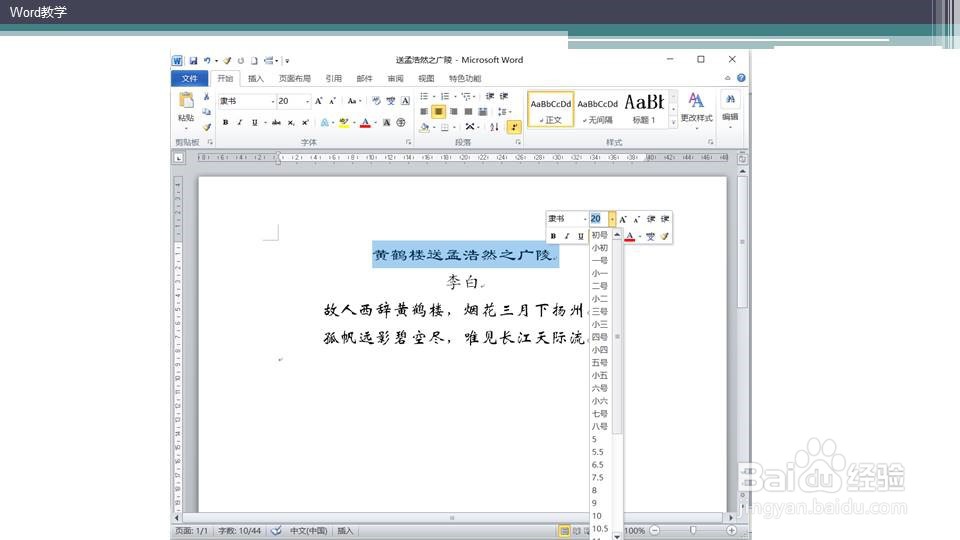The width and height of the screenshot is (960, 540).
Task: Toggle Italic in the ribbon font group
Action: coord(240,122)
